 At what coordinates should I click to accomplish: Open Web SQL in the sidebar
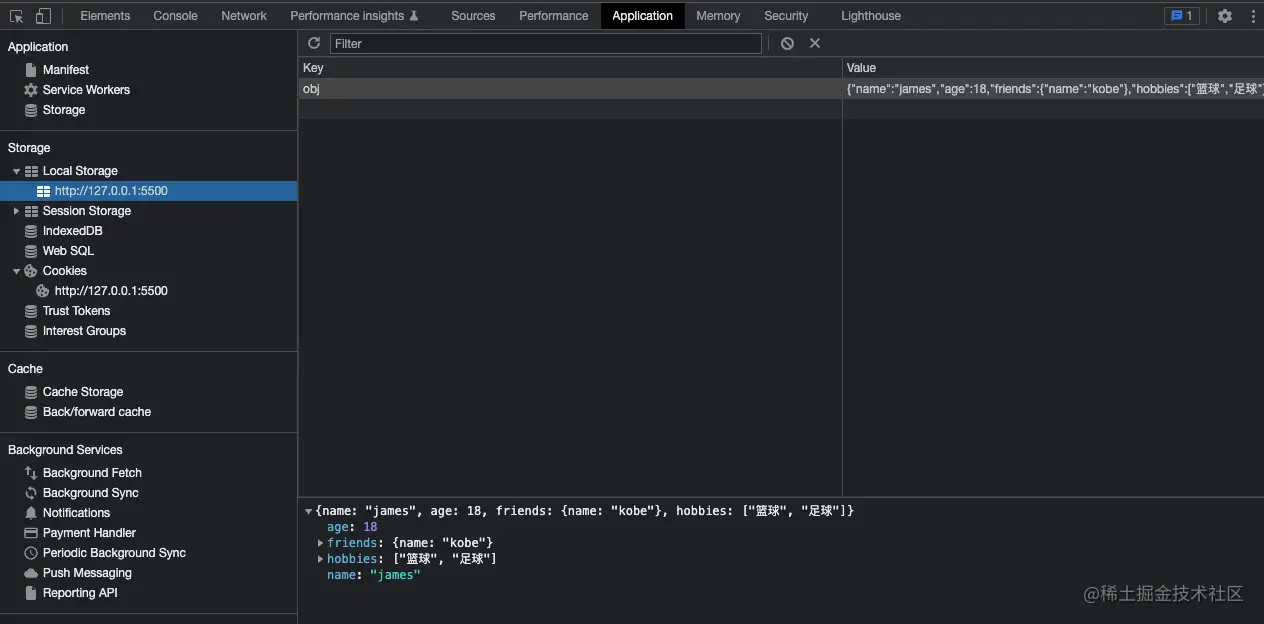tap(68, 251)
